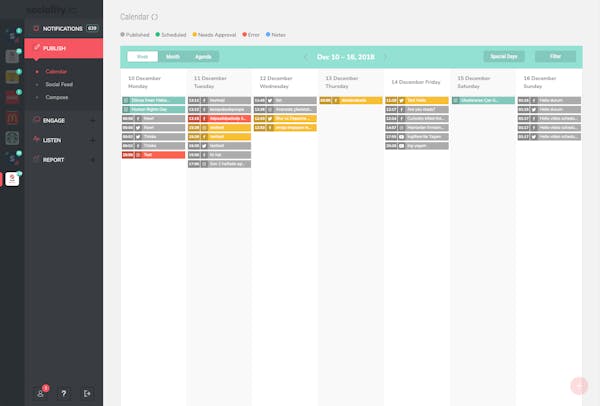Go to next week arrow

click(x=386, y=57)
